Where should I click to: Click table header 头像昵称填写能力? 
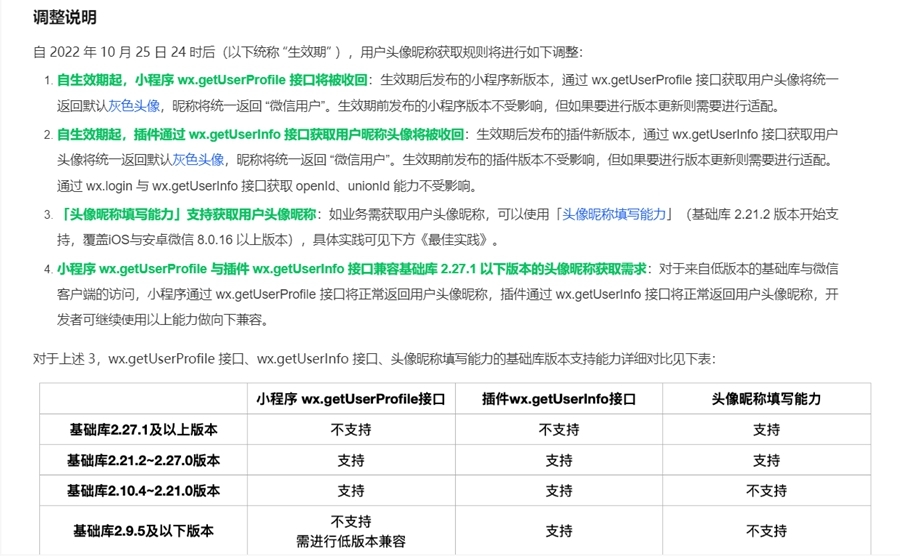click(x=766, y=399)
